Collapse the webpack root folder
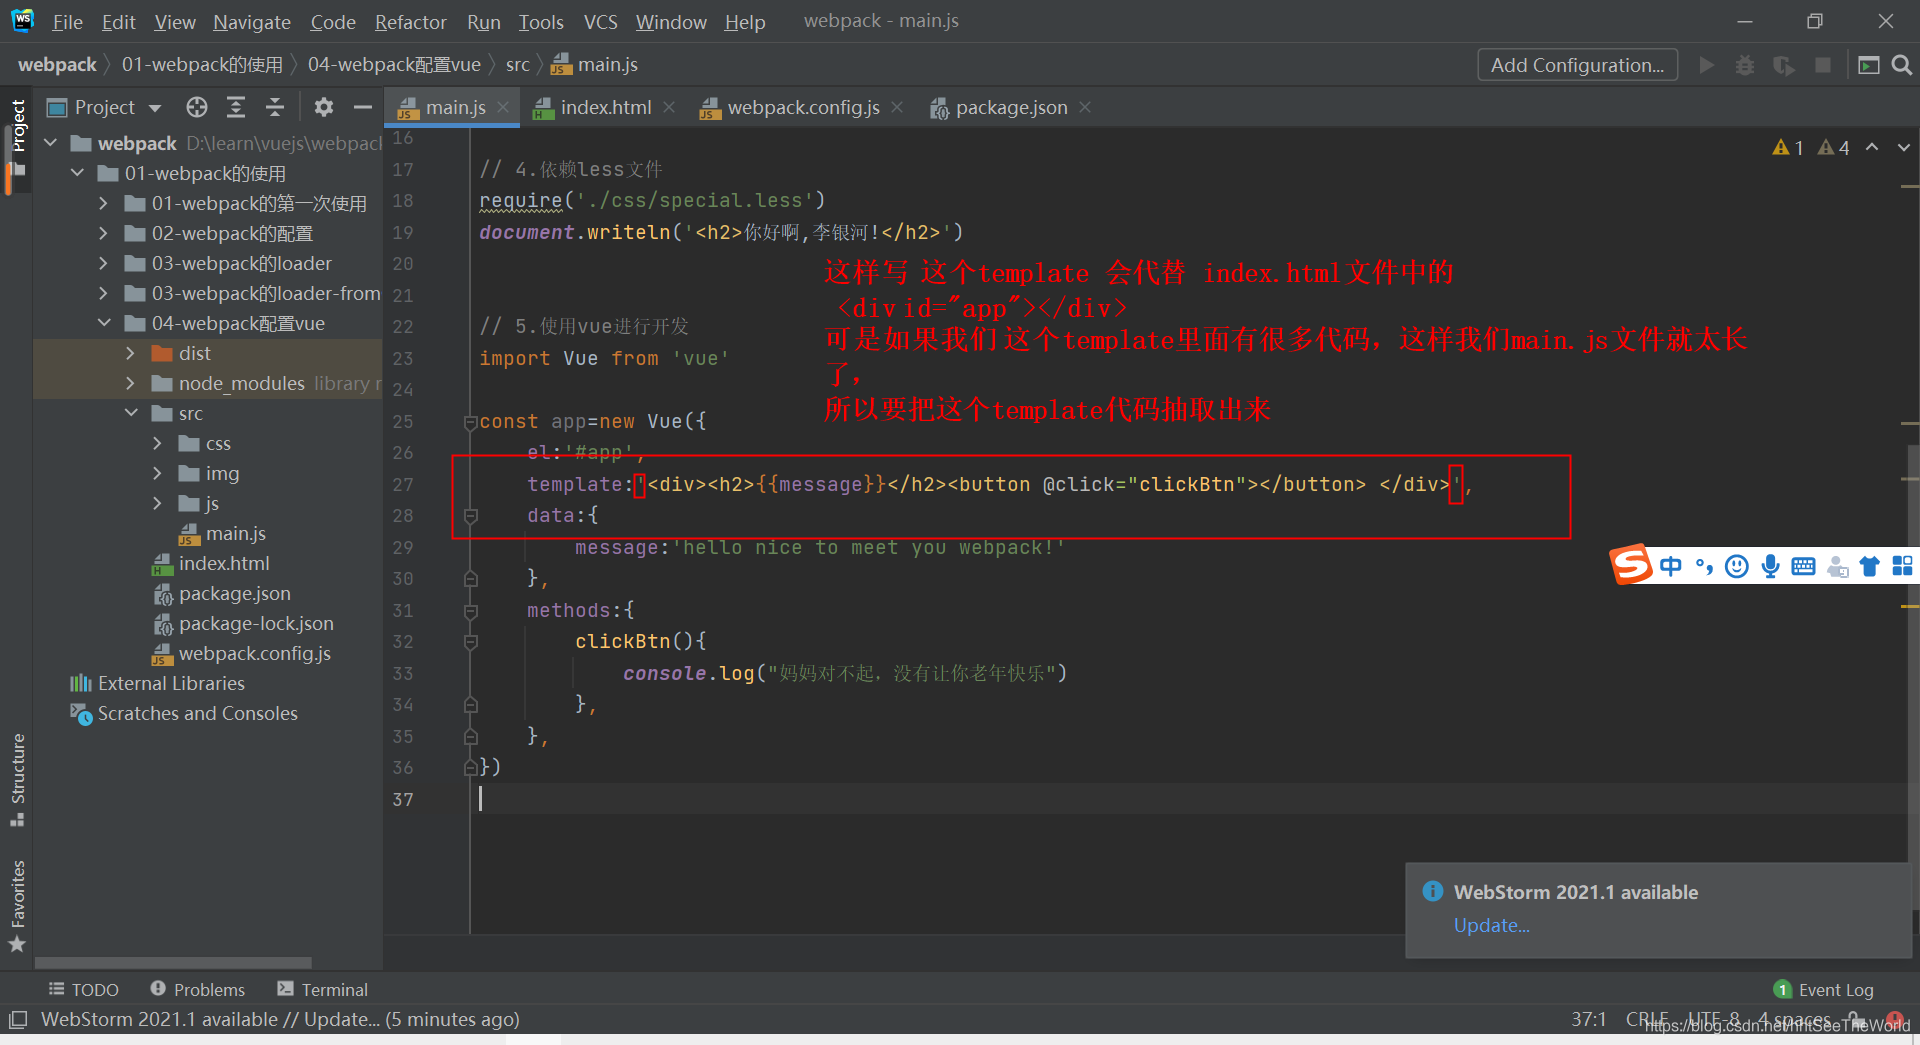Image resolution: width=1920 pixels, height=1045 pixels. click(x=51, y=143)
